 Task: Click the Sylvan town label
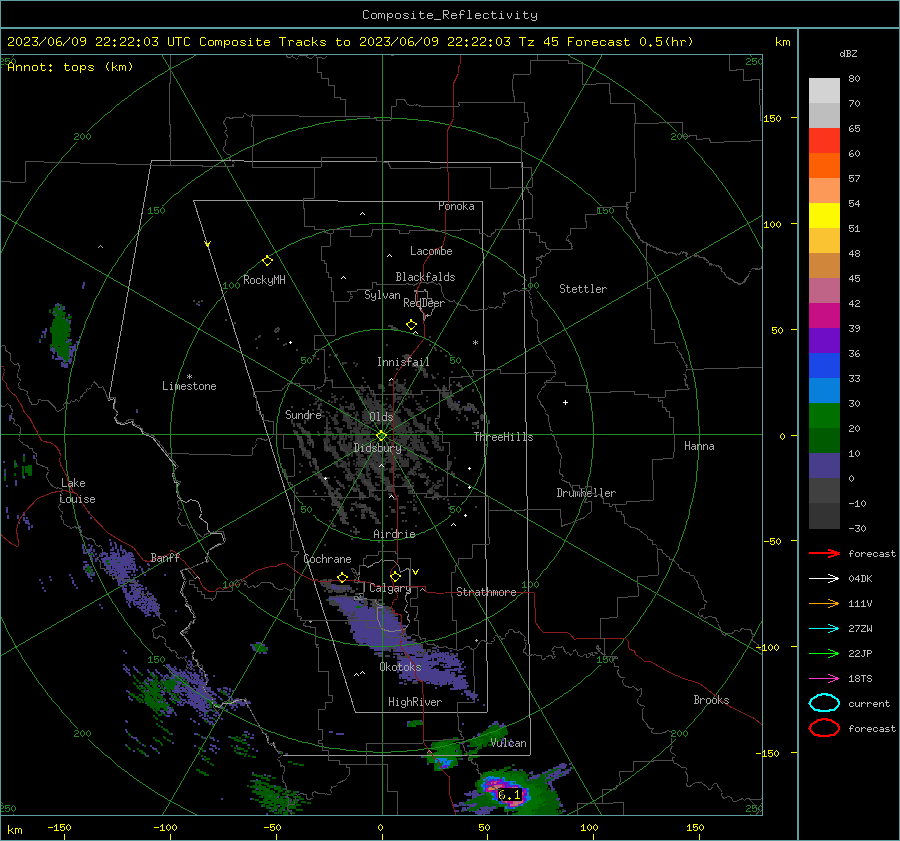(382, 295)
